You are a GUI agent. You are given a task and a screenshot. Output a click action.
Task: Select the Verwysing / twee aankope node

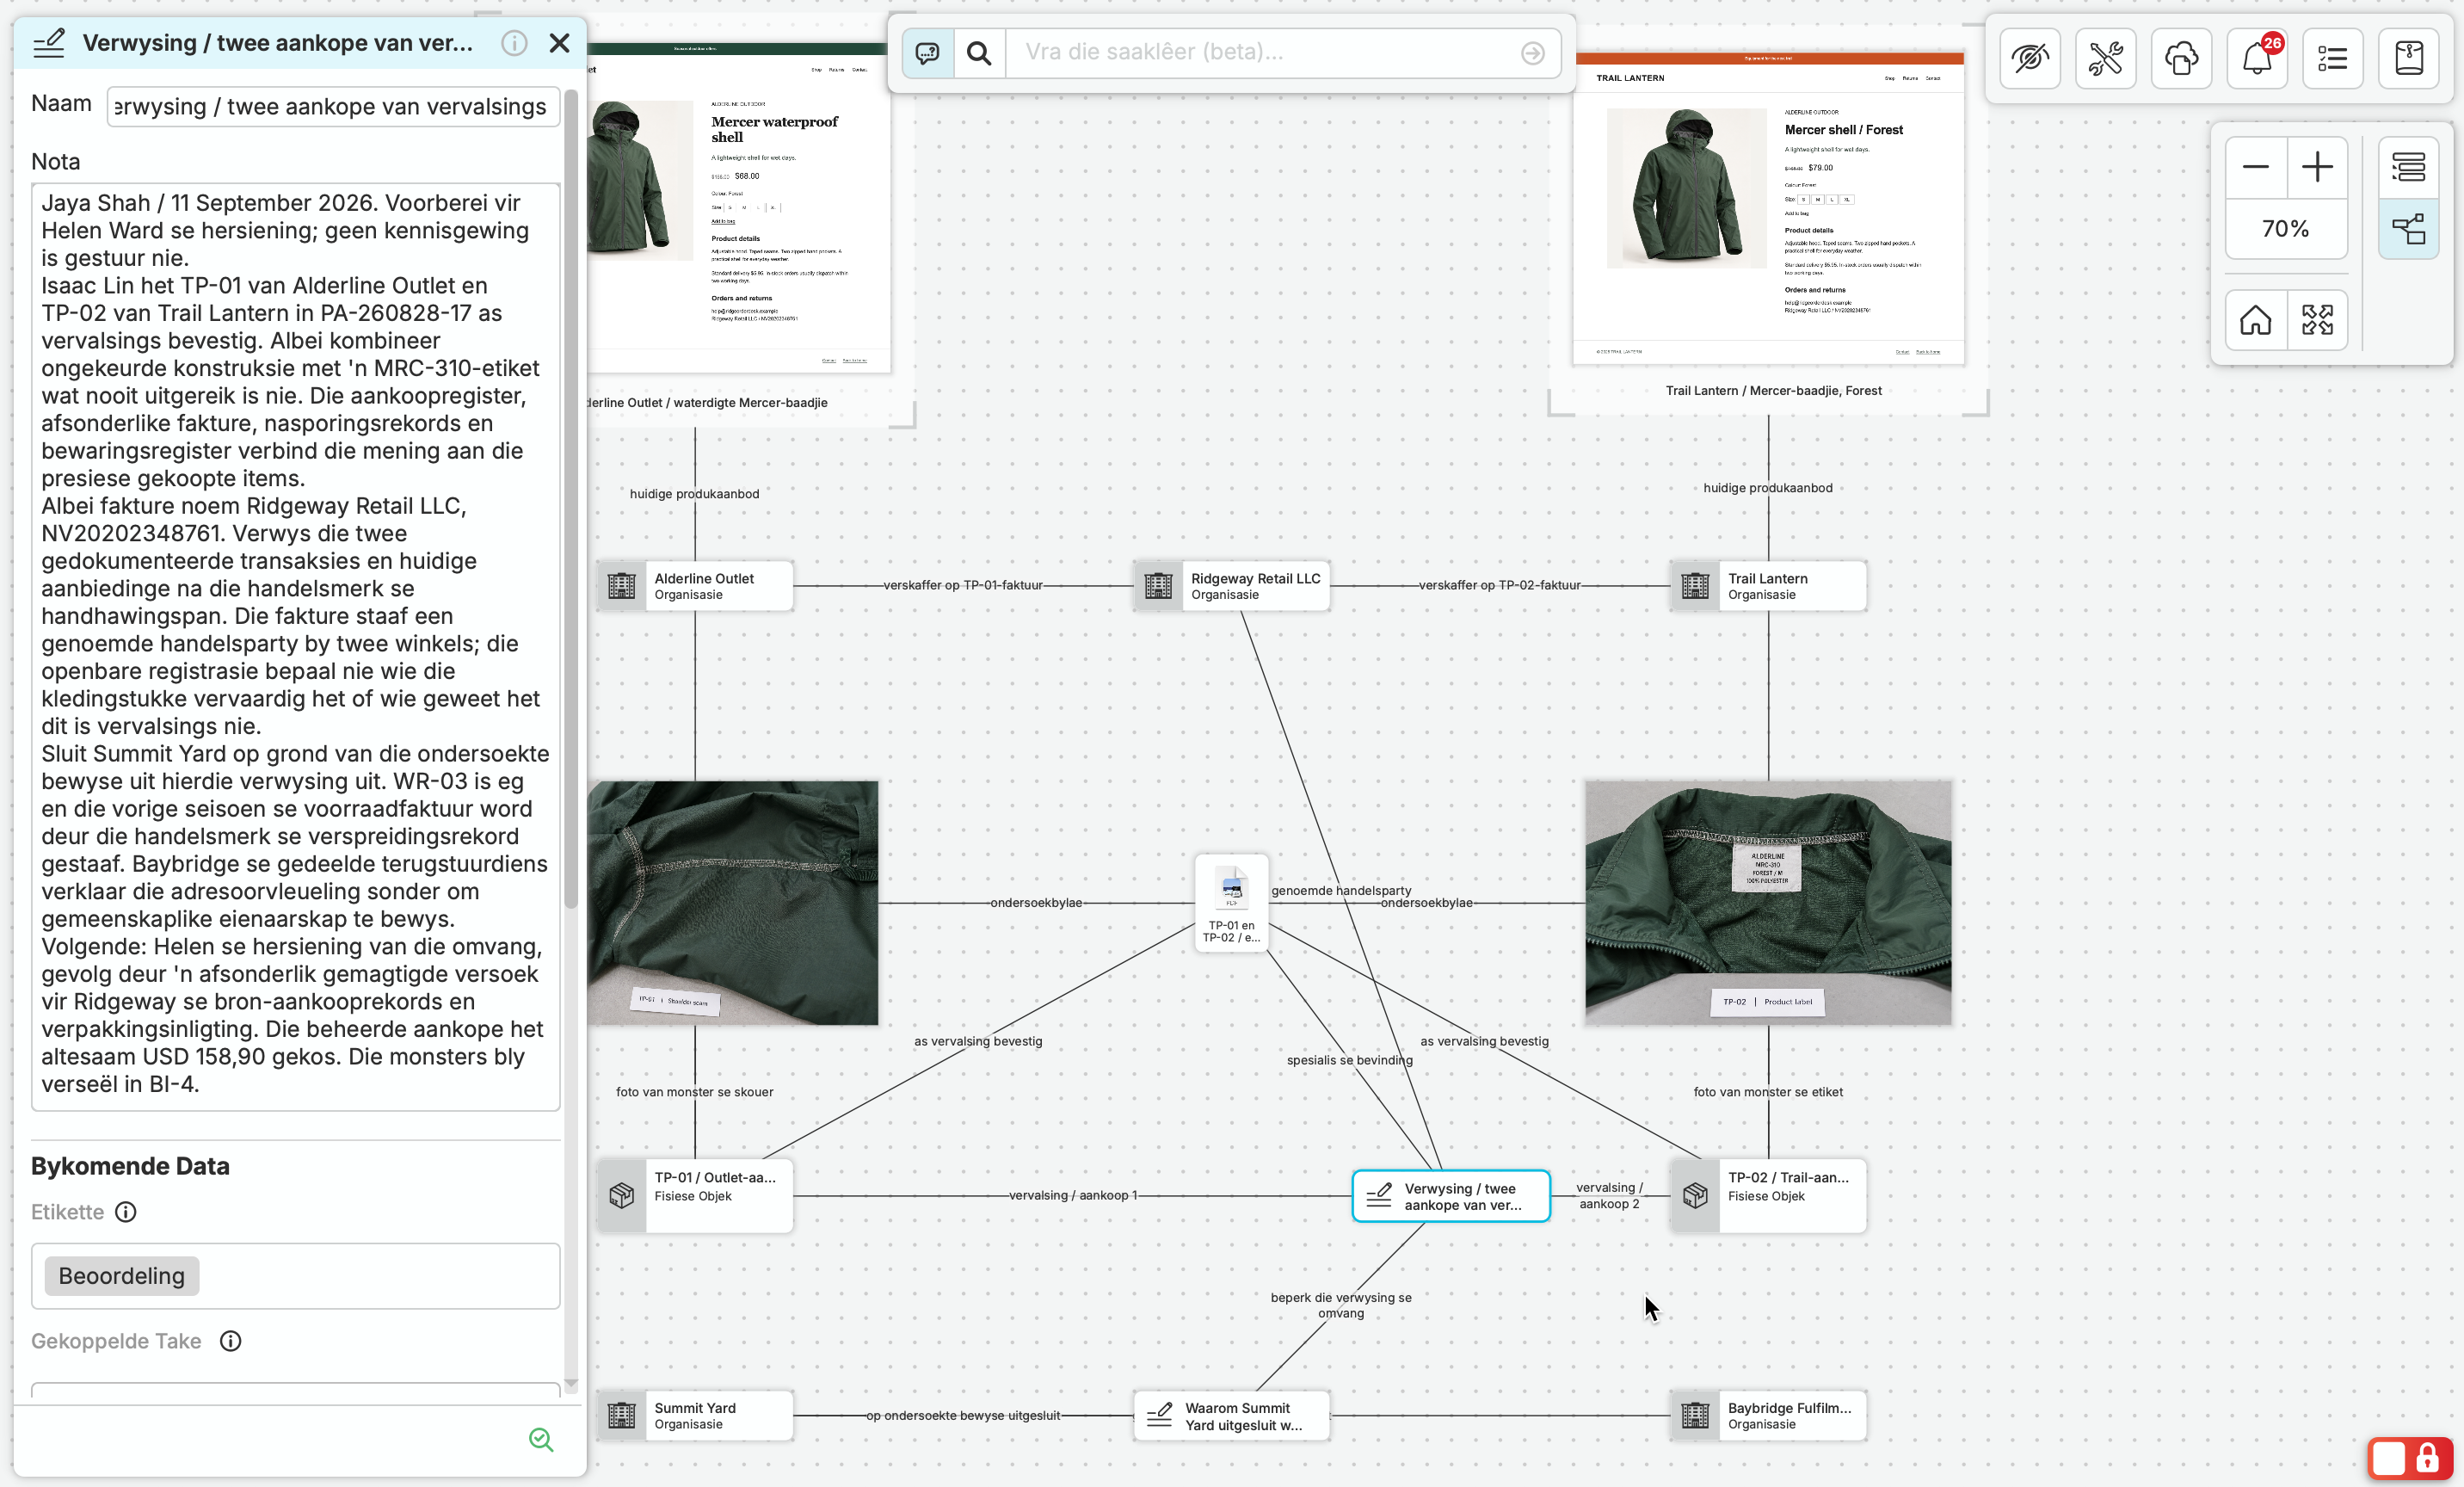coord(1451,1196)
